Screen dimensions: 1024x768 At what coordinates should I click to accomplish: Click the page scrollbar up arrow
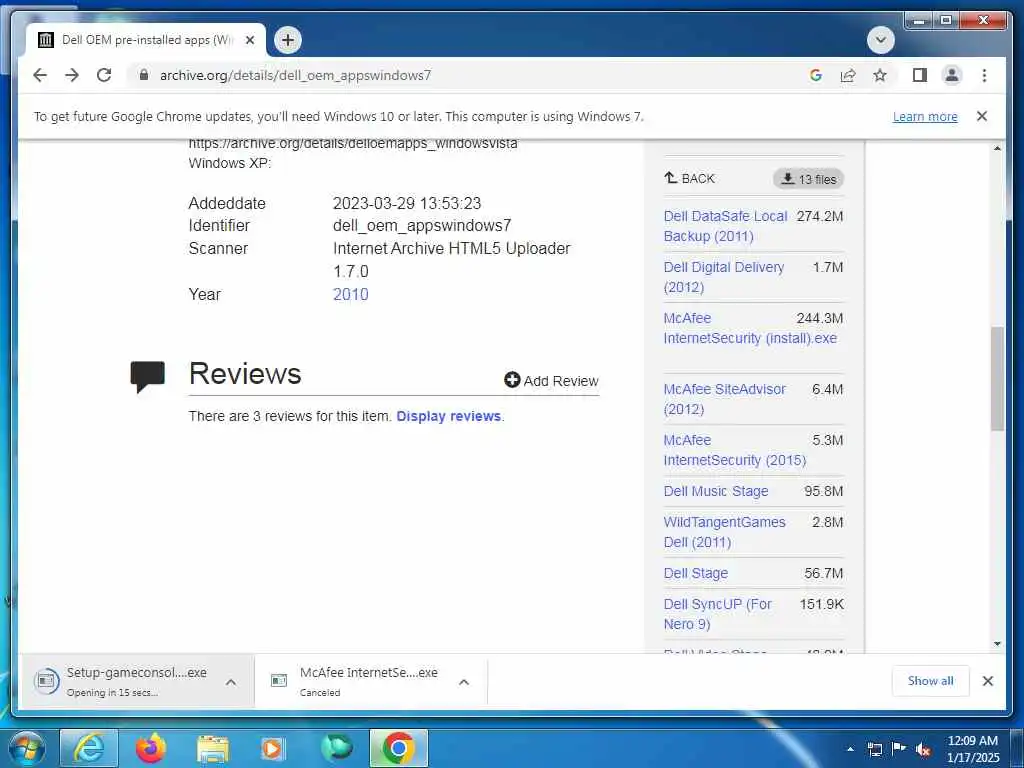(997, 148)
